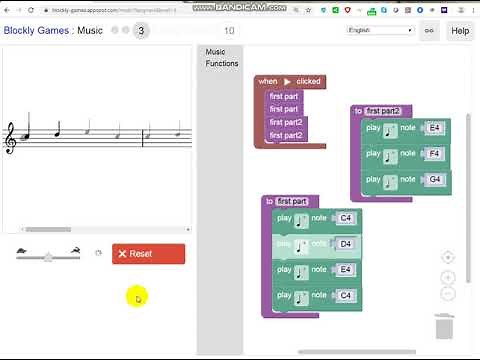Change duration icon on E4 block in first part
The image size is (480, 360).
coord(301,272)
